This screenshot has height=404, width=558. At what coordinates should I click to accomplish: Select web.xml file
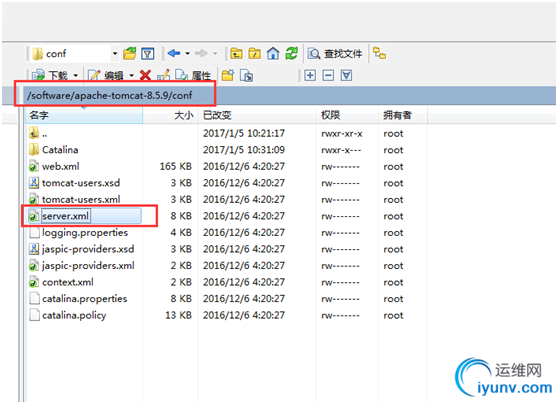click(x=60, y=167)
